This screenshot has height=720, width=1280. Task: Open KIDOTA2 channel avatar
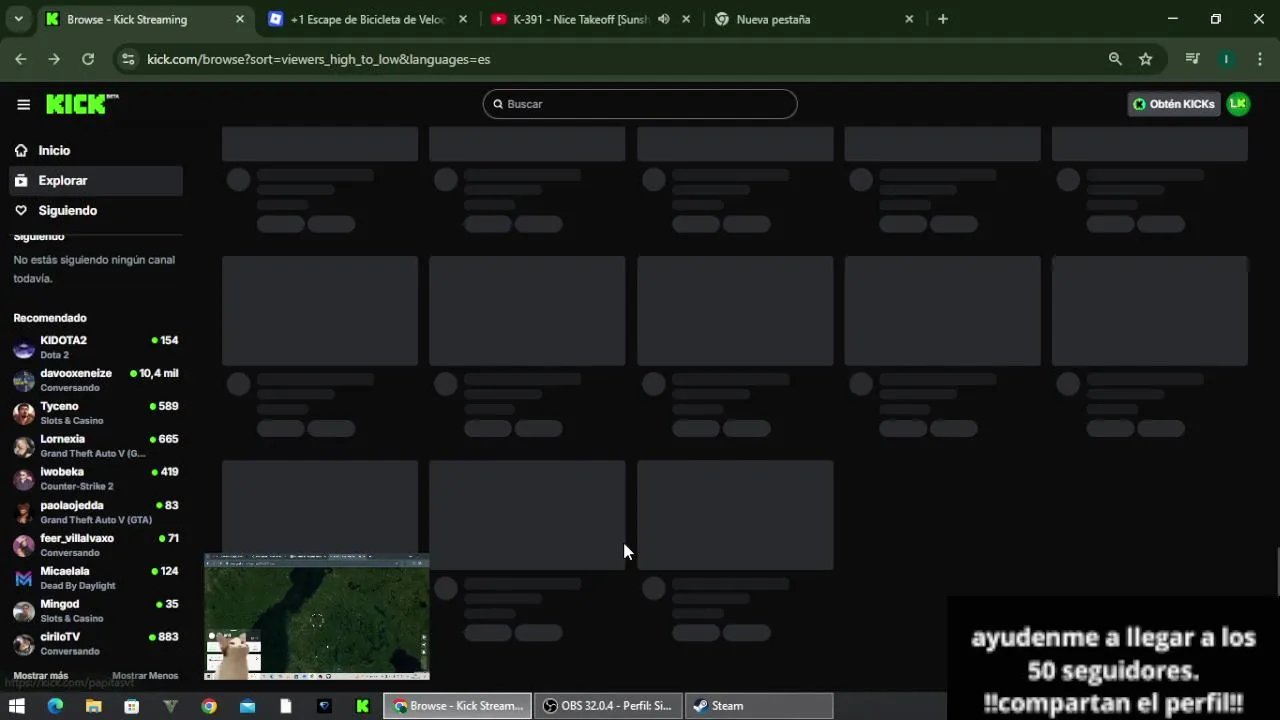coord(24,348)
